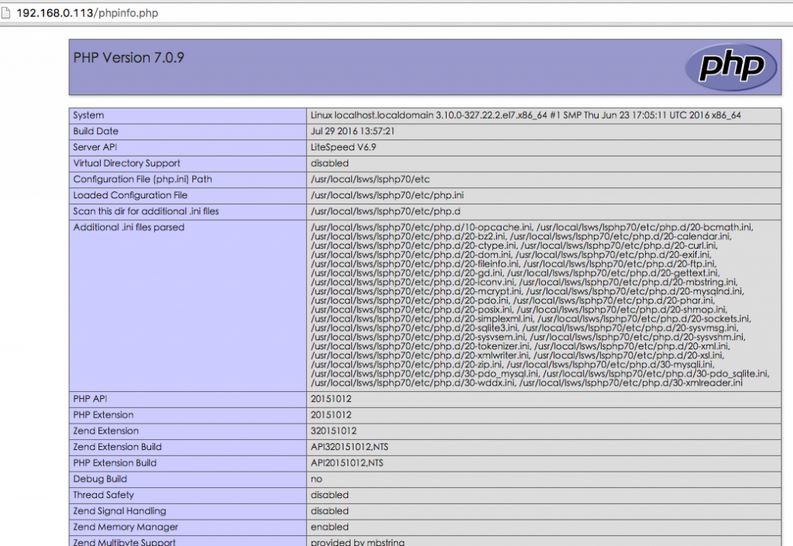Image resolution: width=793 pixels, height=546 pixels.
Task: Select the 'Zend Multibyte Support' label
Action: click(124, 542)
